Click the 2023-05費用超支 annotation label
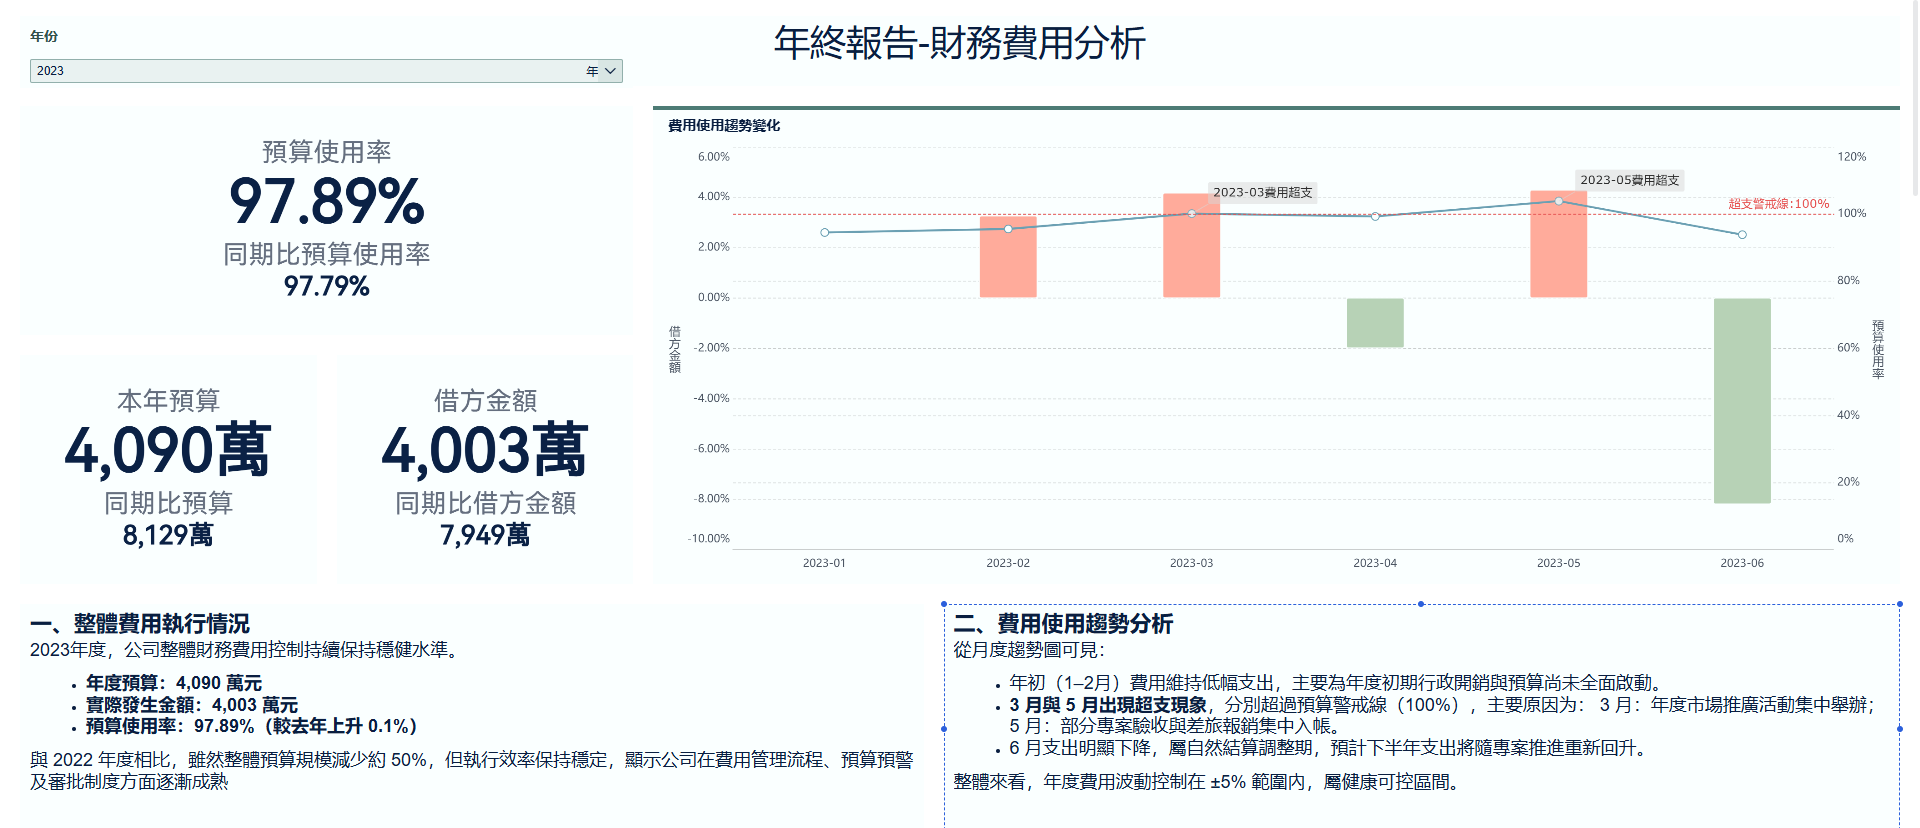Viewport: 1920px width, 828px height. [1629, 180]
